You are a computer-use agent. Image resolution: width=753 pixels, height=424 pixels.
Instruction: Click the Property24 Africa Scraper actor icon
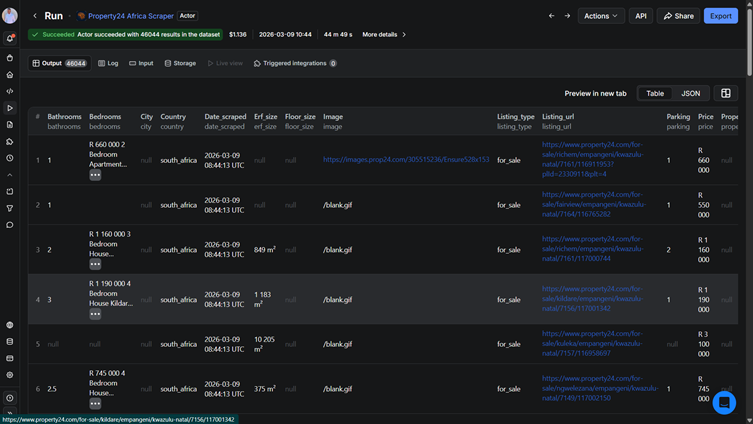pos(81,16)
